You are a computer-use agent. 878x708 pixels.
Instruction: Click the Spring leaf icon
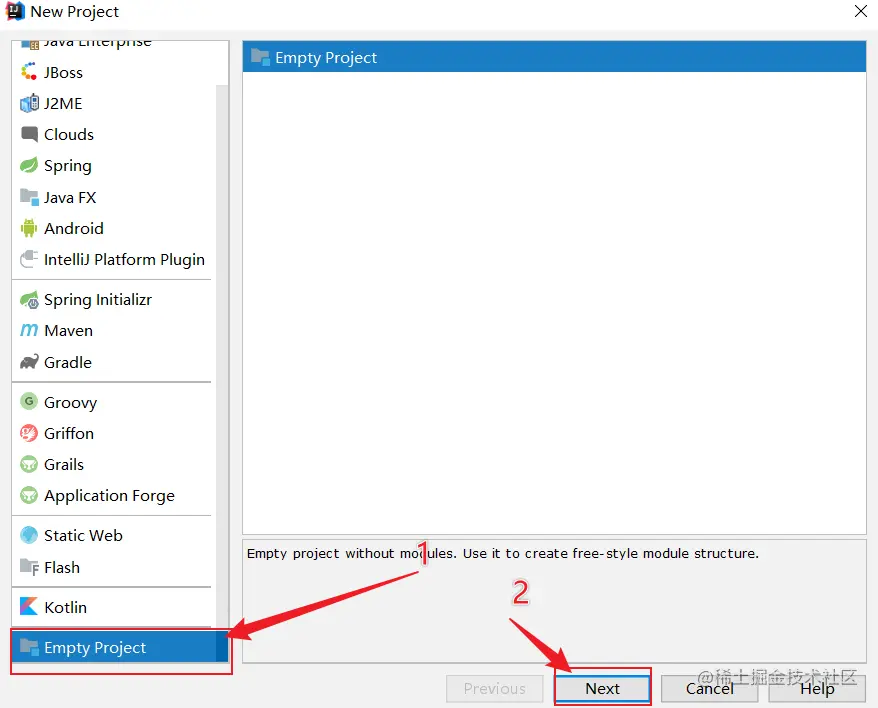pyautogui.click(x=29, y=165)
